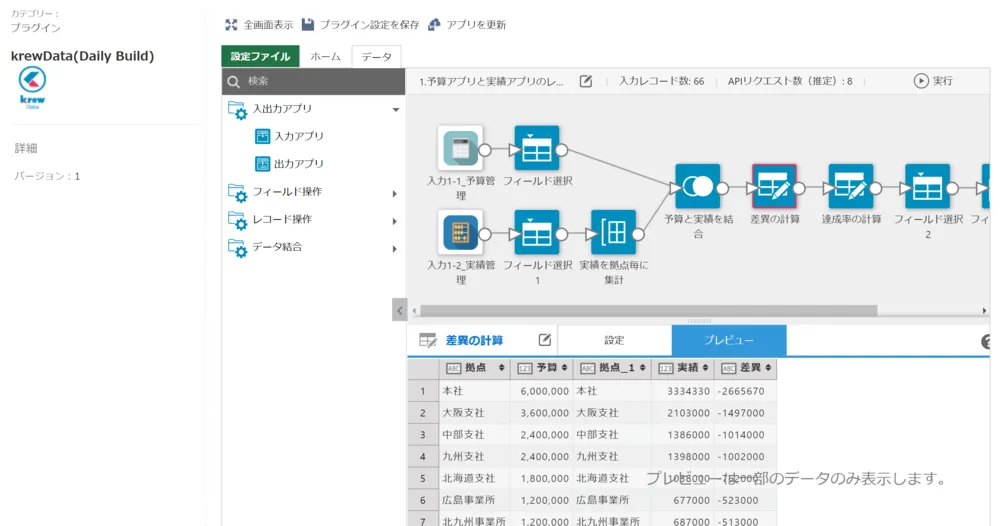The width and height of the screenshot is (1000, 526).
Task: Sort by the 予算 column header
Action: point(545,368)
